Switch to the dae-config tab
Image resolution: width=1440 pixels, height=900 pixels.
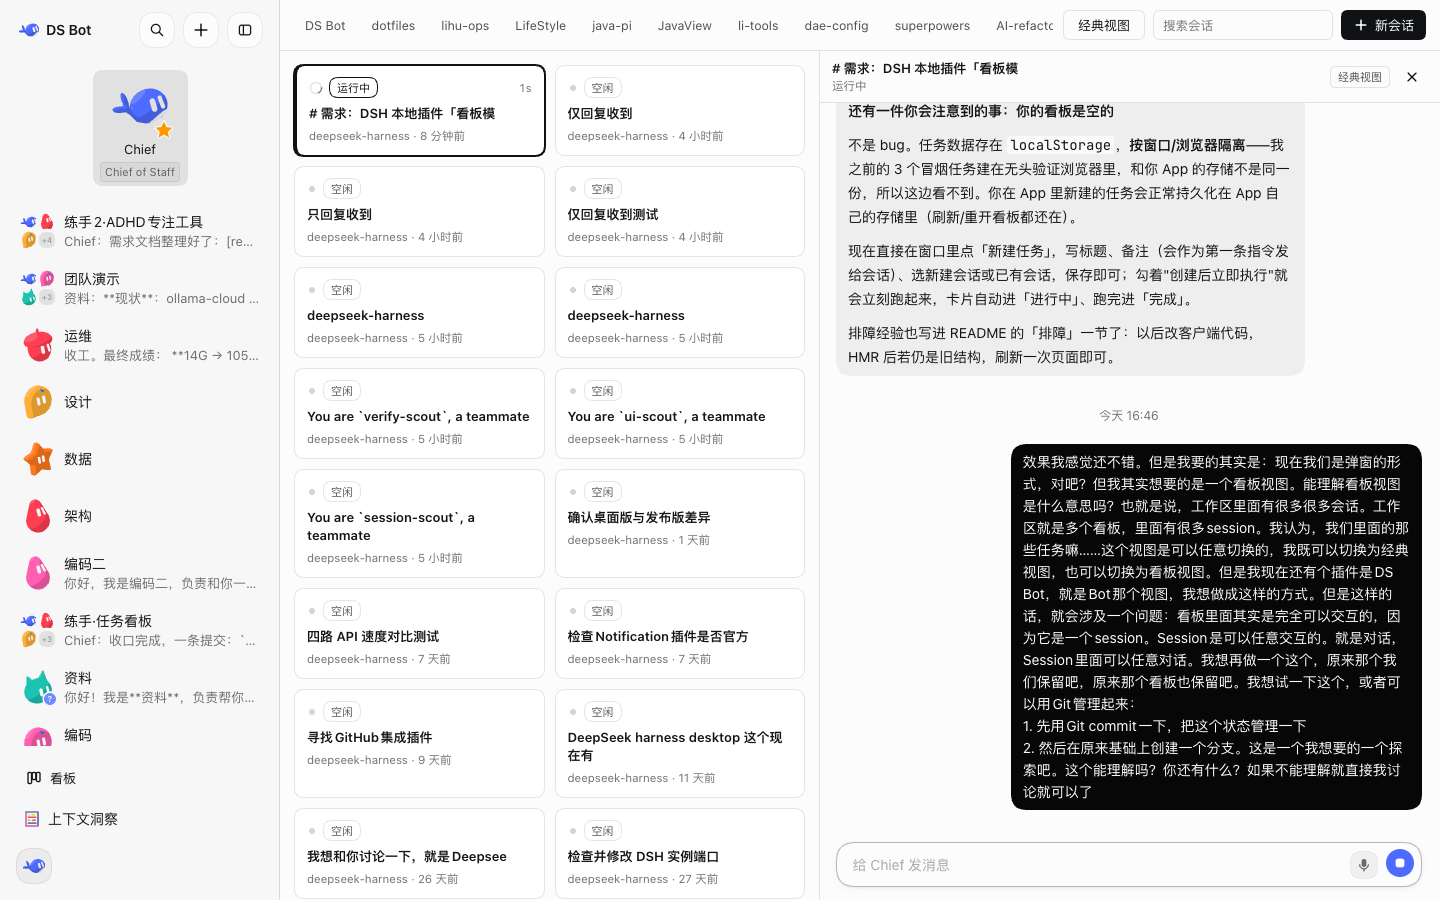[x=836, y=25]
